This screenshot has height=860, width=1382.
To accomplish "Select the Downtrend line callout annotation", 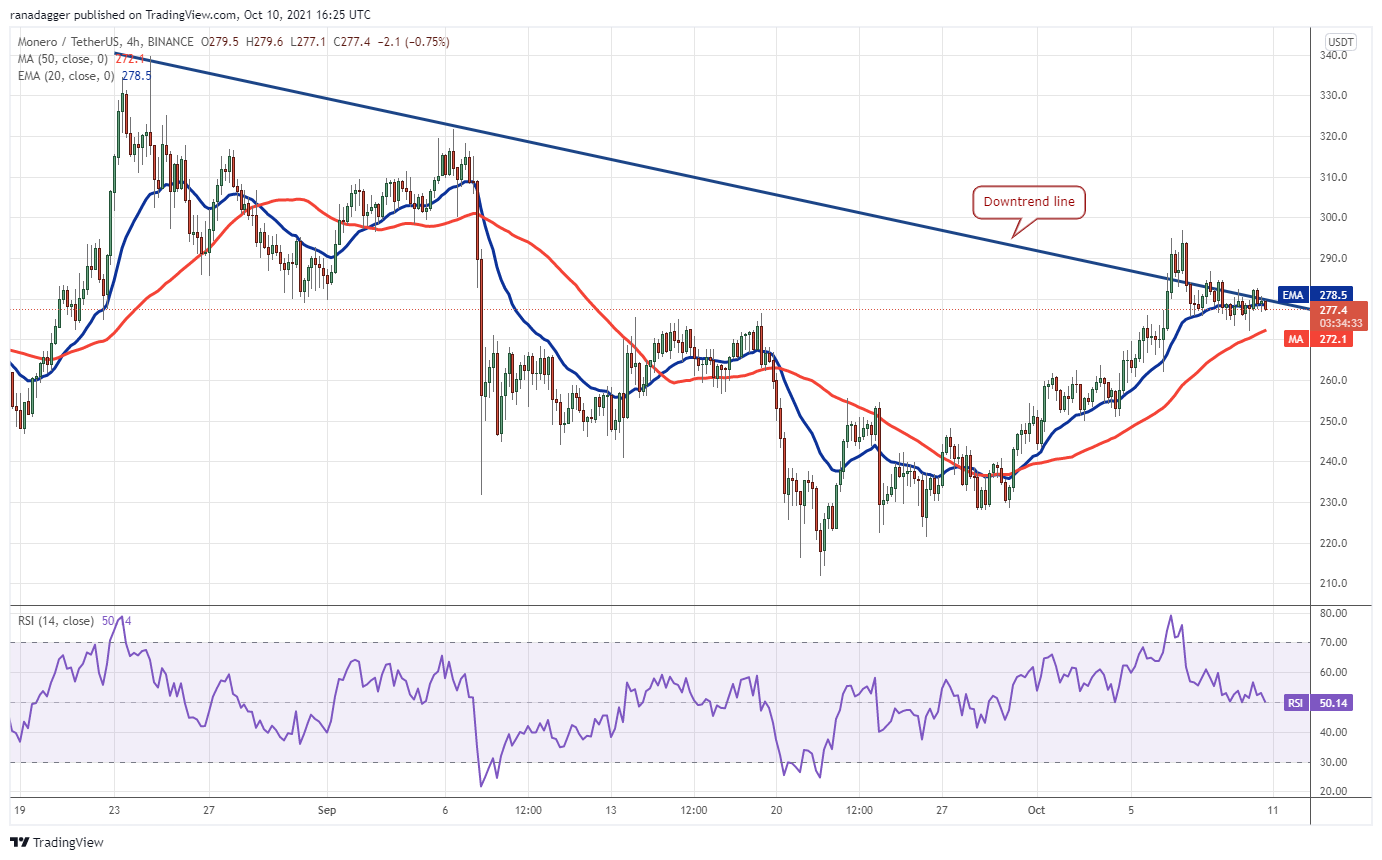I will pyautogui.click(x=1029, y=203).
